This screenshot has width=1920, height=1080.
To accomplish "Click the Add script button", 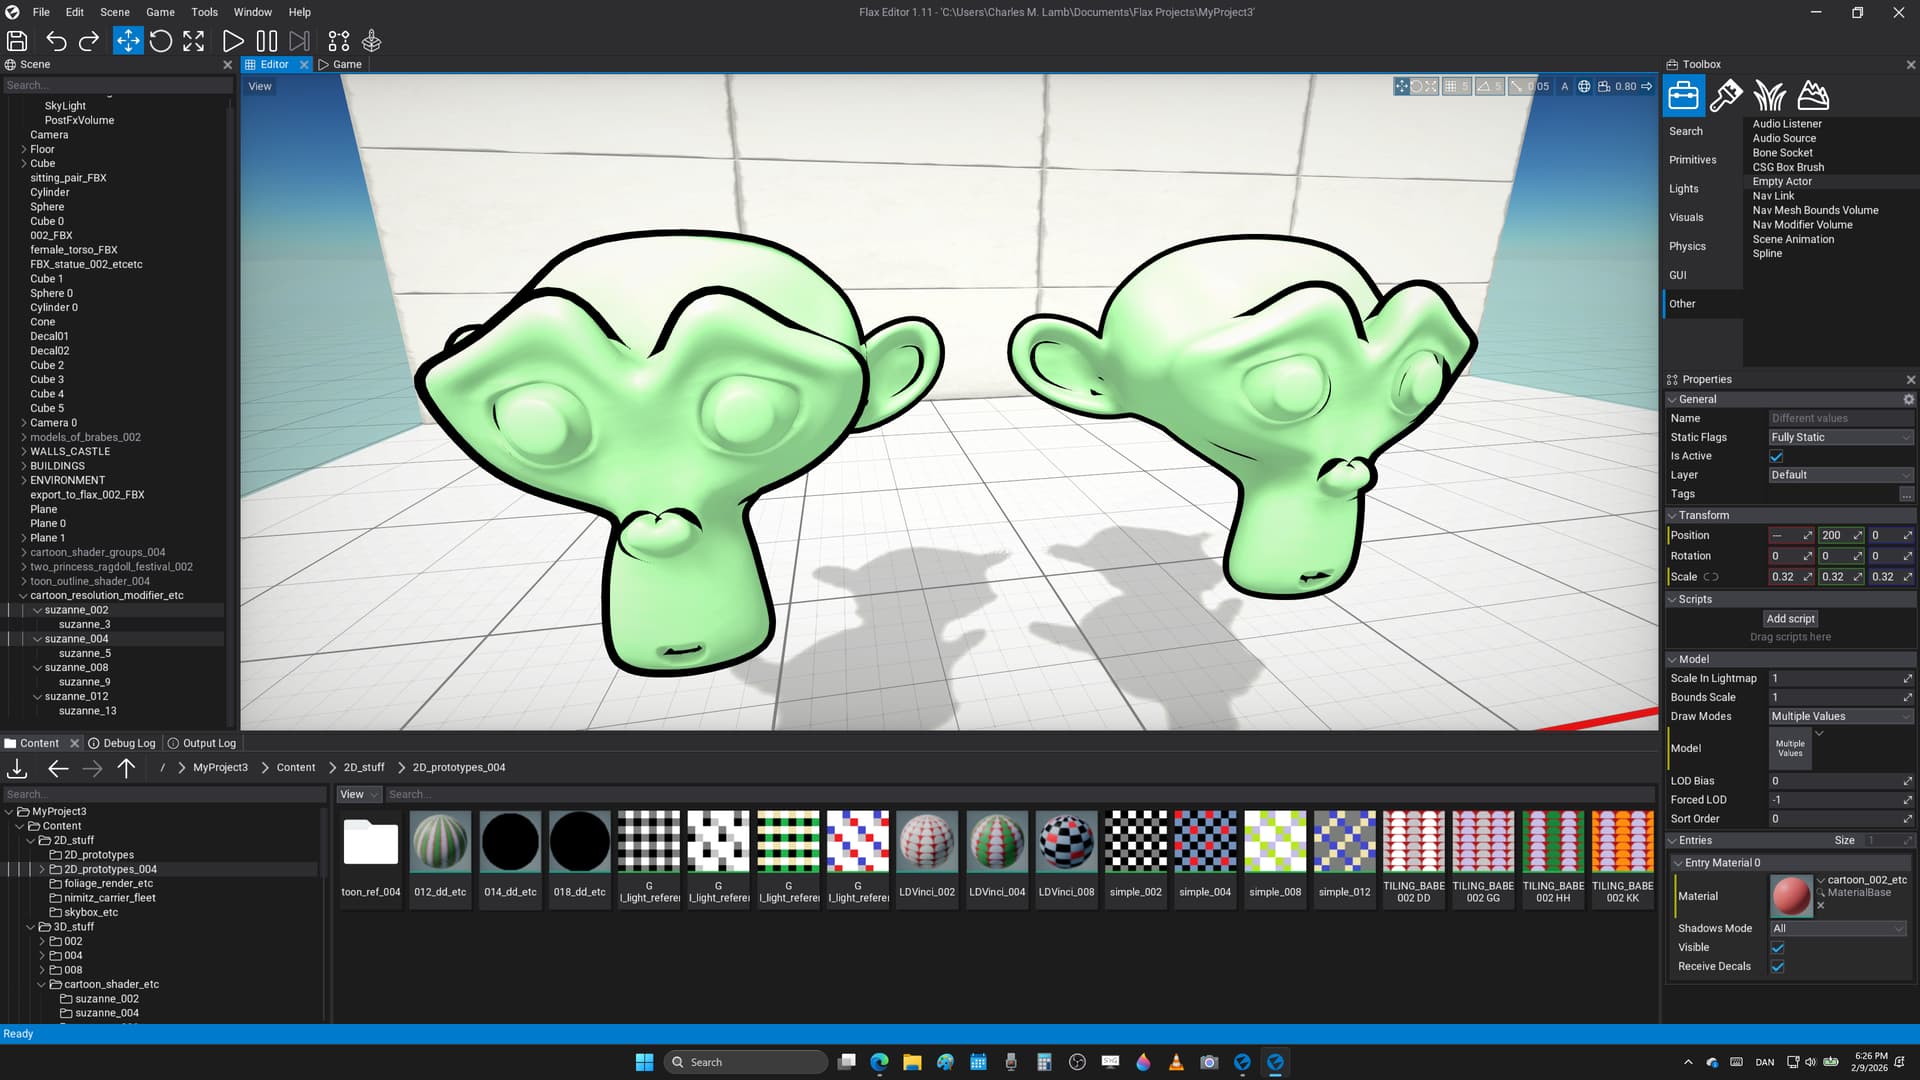I will (x=1790, y=619).
